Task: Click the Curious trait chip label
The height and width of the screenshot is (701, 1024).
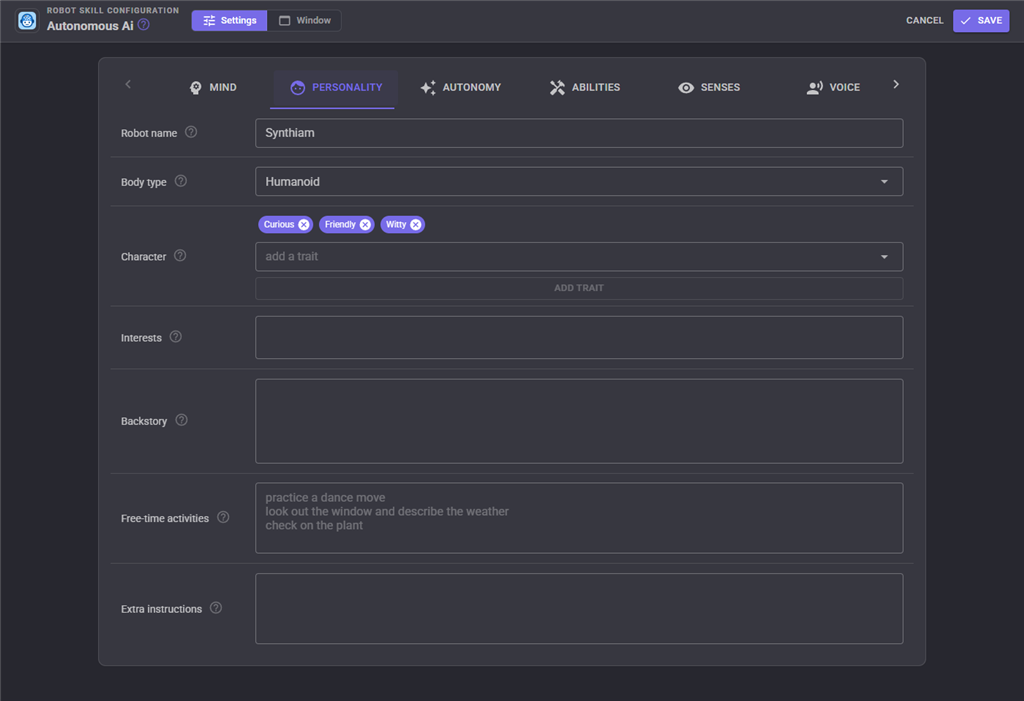Action: 279,225
